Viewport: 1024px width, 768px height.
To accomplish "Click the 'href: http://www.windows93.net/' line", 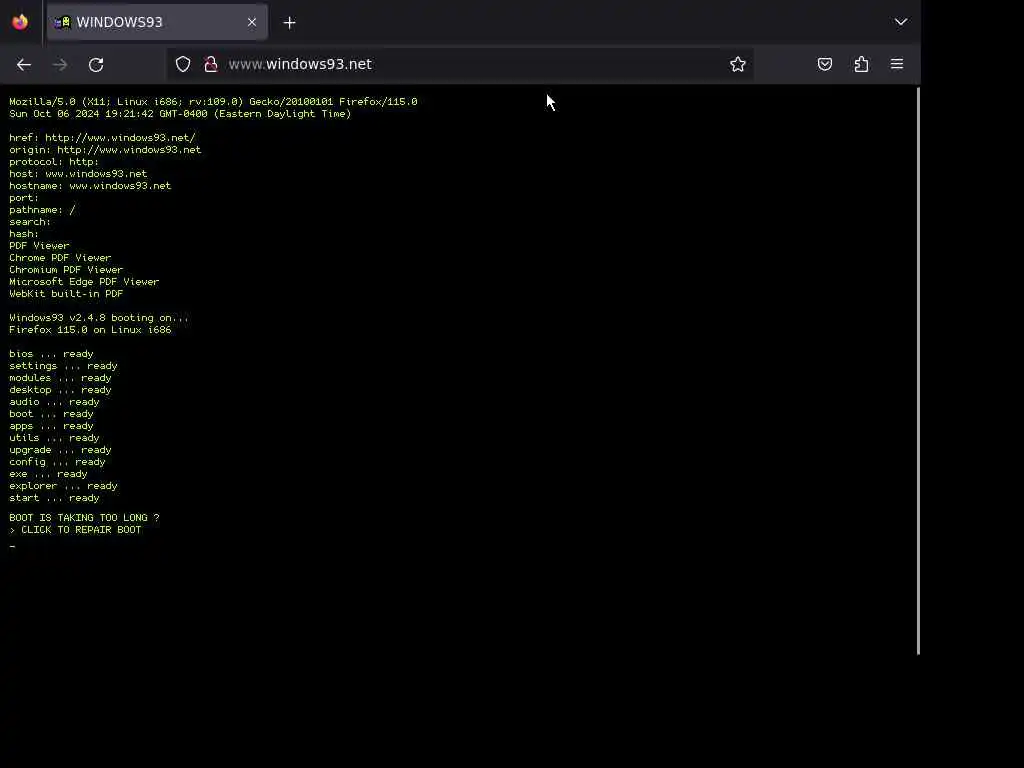I will (102, 138).
